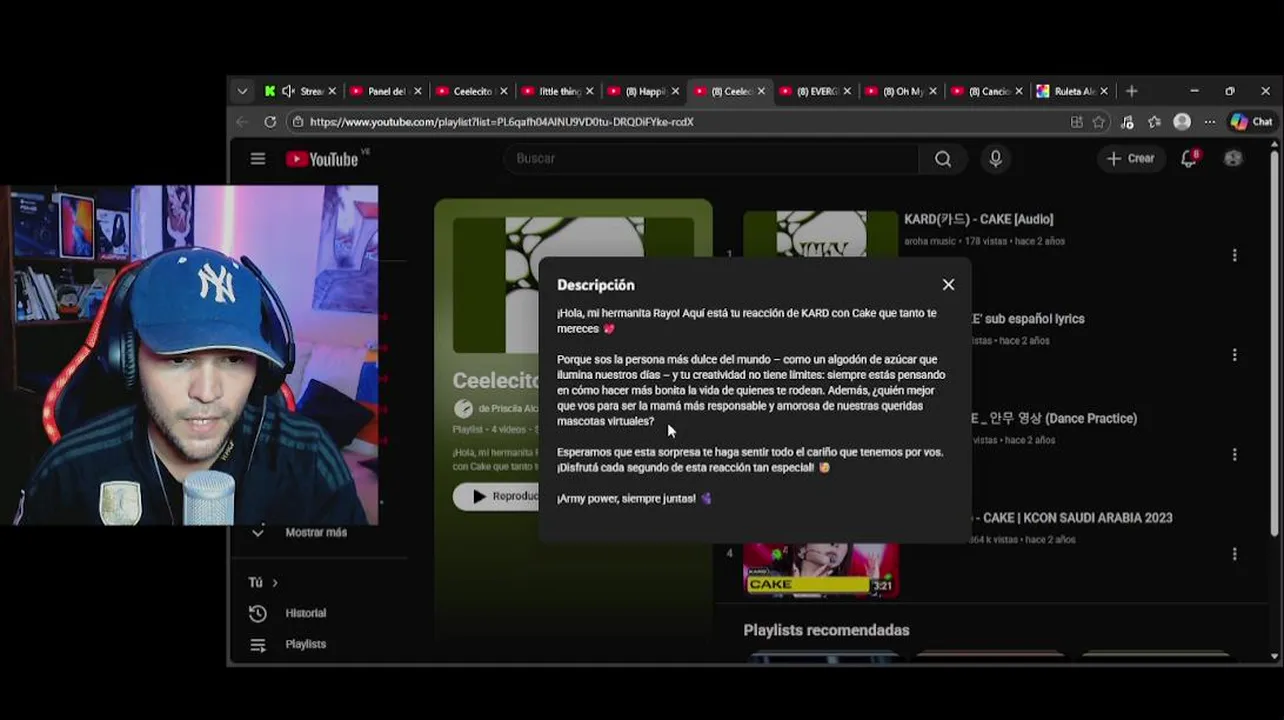Viewport: 1284px width, 720px height.
Task: Open the Crear create menu
Action: pyautogui.click(x=1130, y=158)
